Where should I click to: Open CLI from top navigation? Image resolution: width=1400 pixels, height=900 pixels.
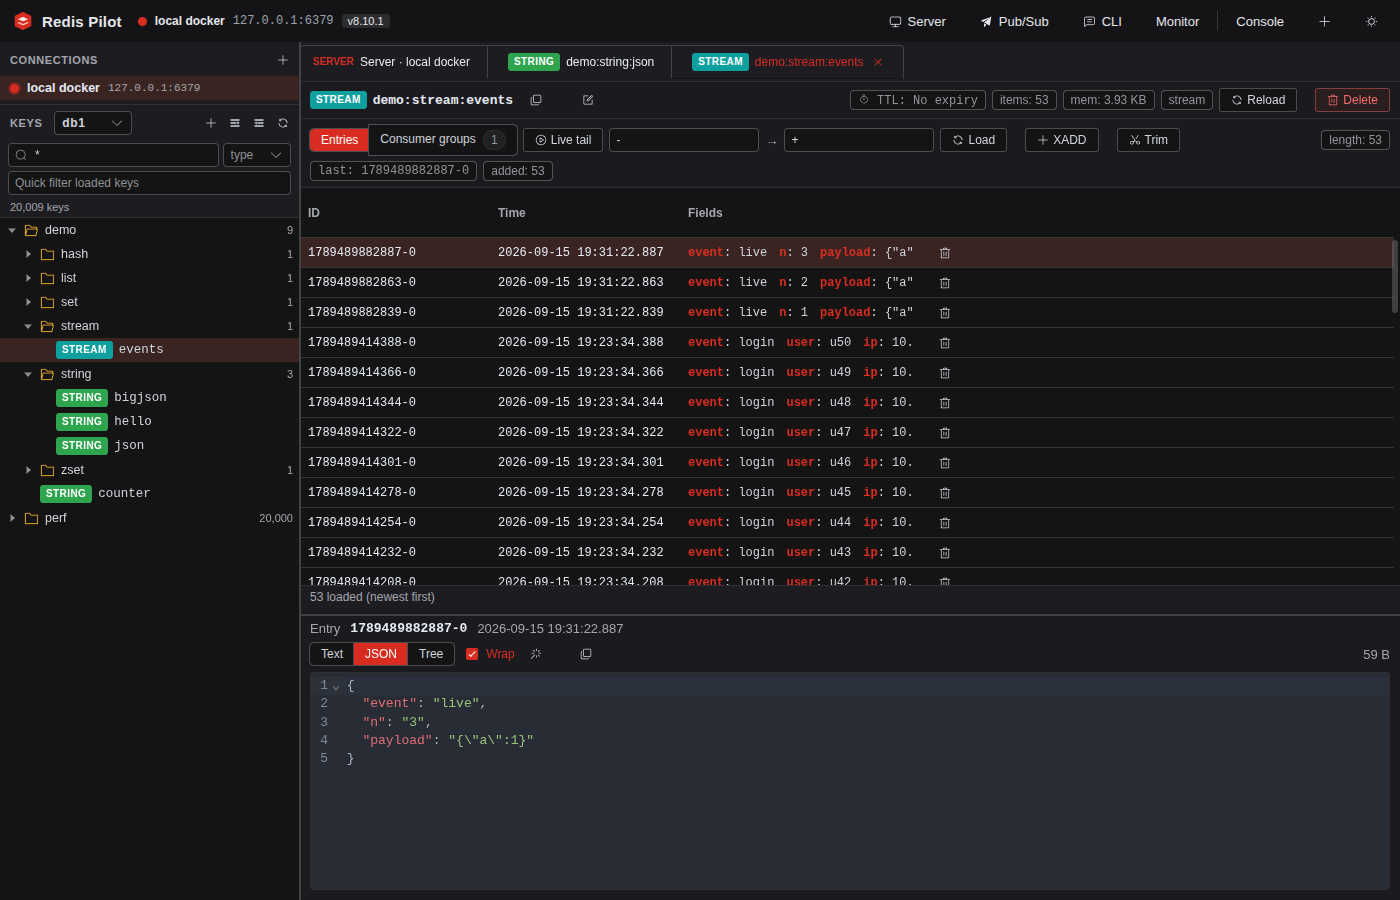(1102, 21)
